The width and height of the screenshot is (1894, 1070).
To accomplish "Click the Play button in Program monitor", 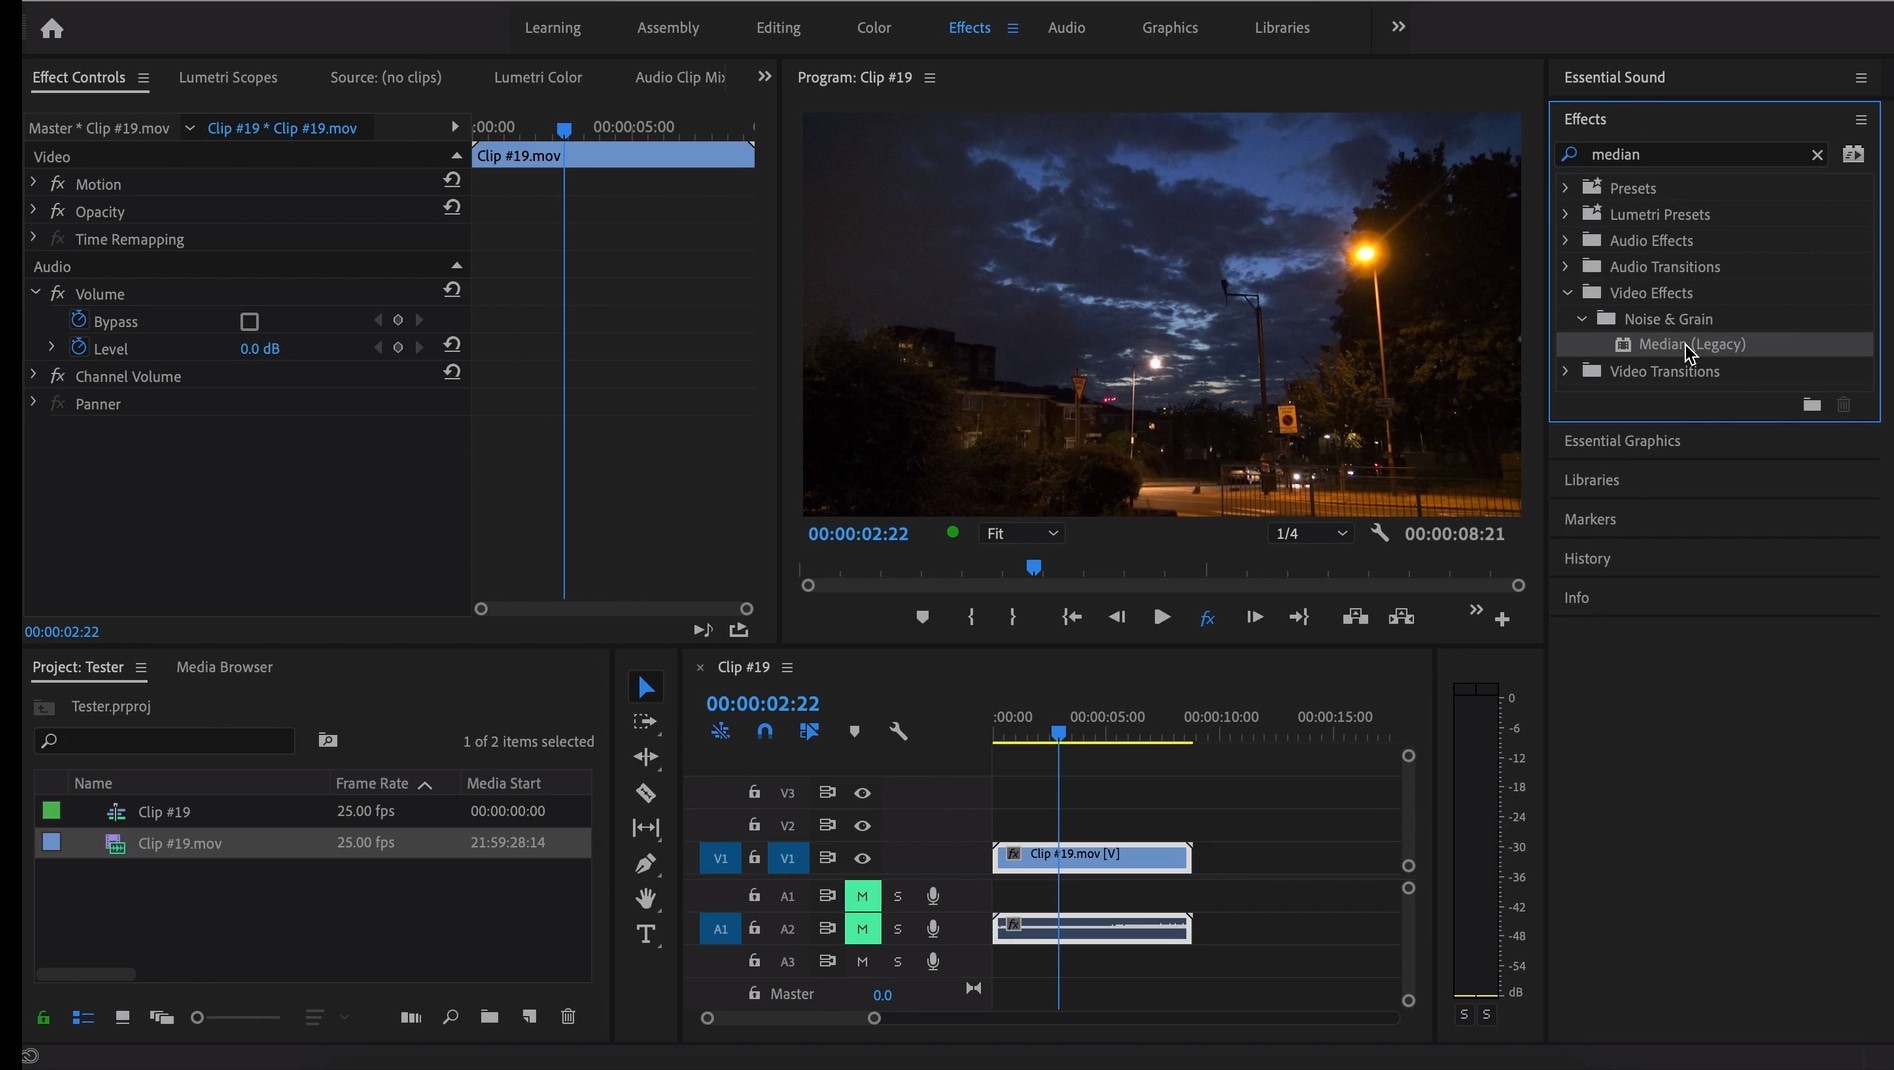I will click(1161, 617).
